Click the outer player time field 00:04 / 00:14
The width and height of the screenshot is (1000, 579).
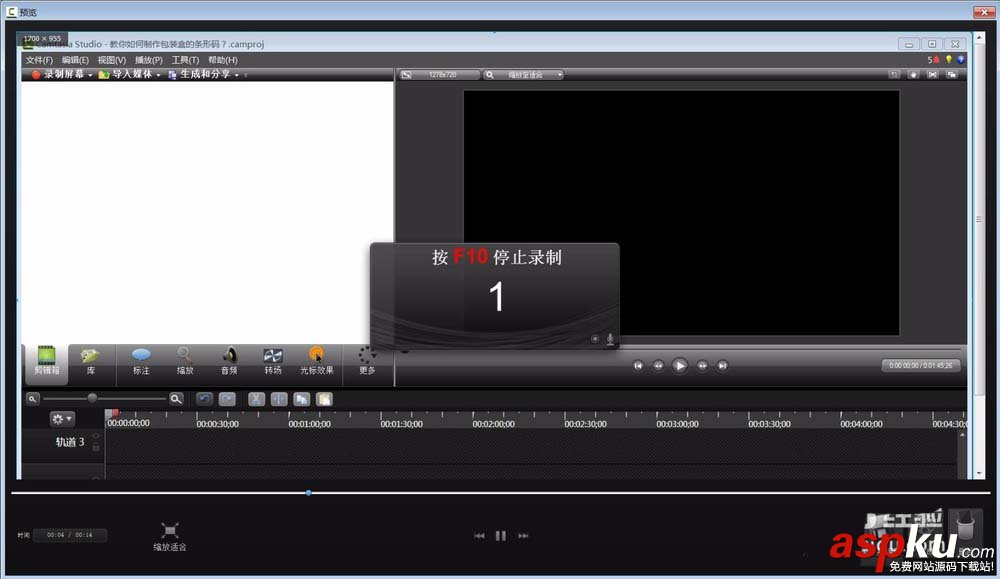tap(70, 535)
